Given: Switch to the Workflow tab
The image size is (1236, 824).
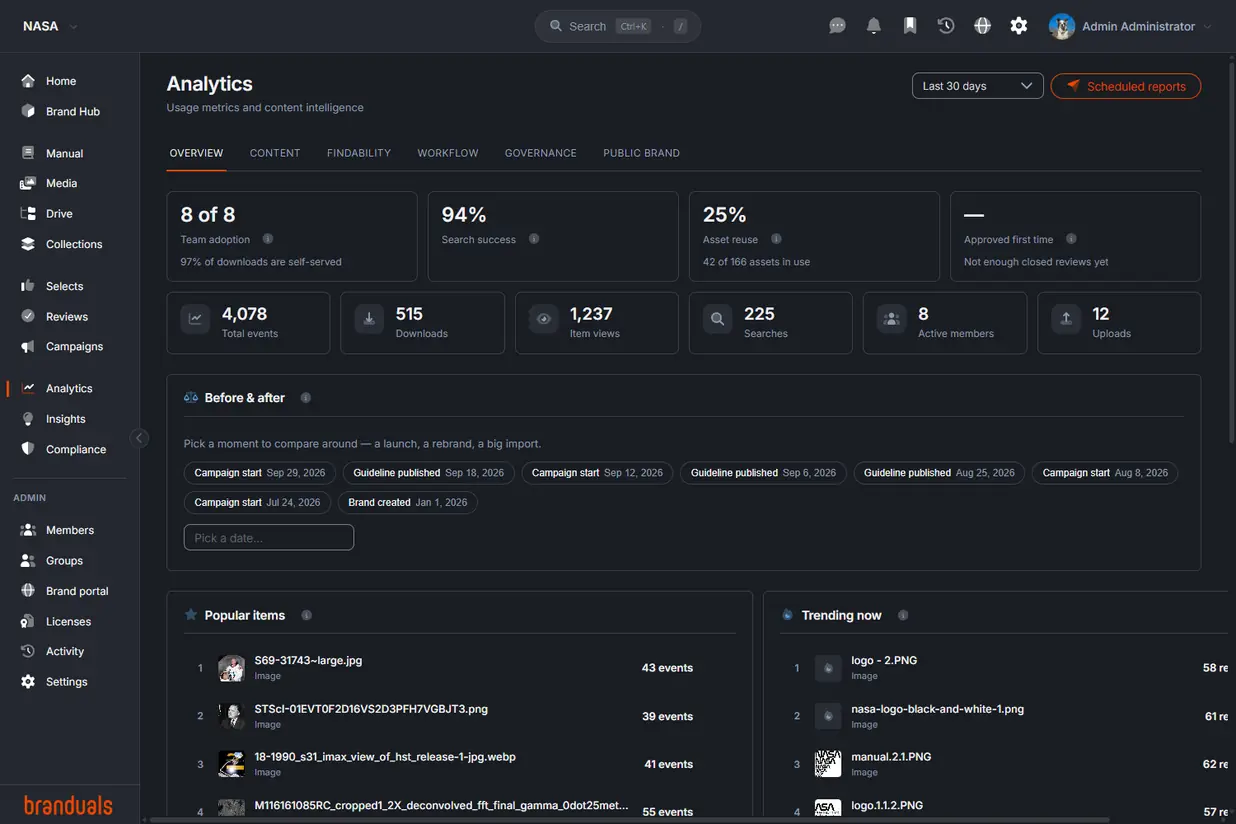Looking at the screenshot, I should (x=448, y=153).
